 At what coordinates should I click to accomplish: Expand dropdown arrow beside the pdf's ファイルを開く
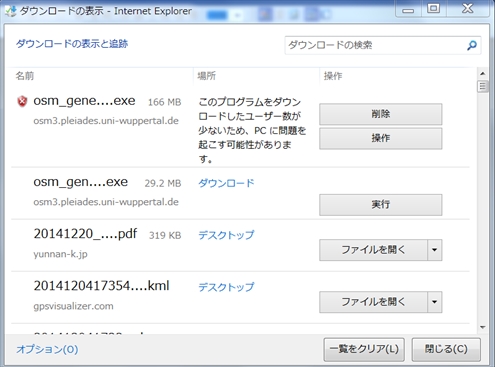(435, 250)
